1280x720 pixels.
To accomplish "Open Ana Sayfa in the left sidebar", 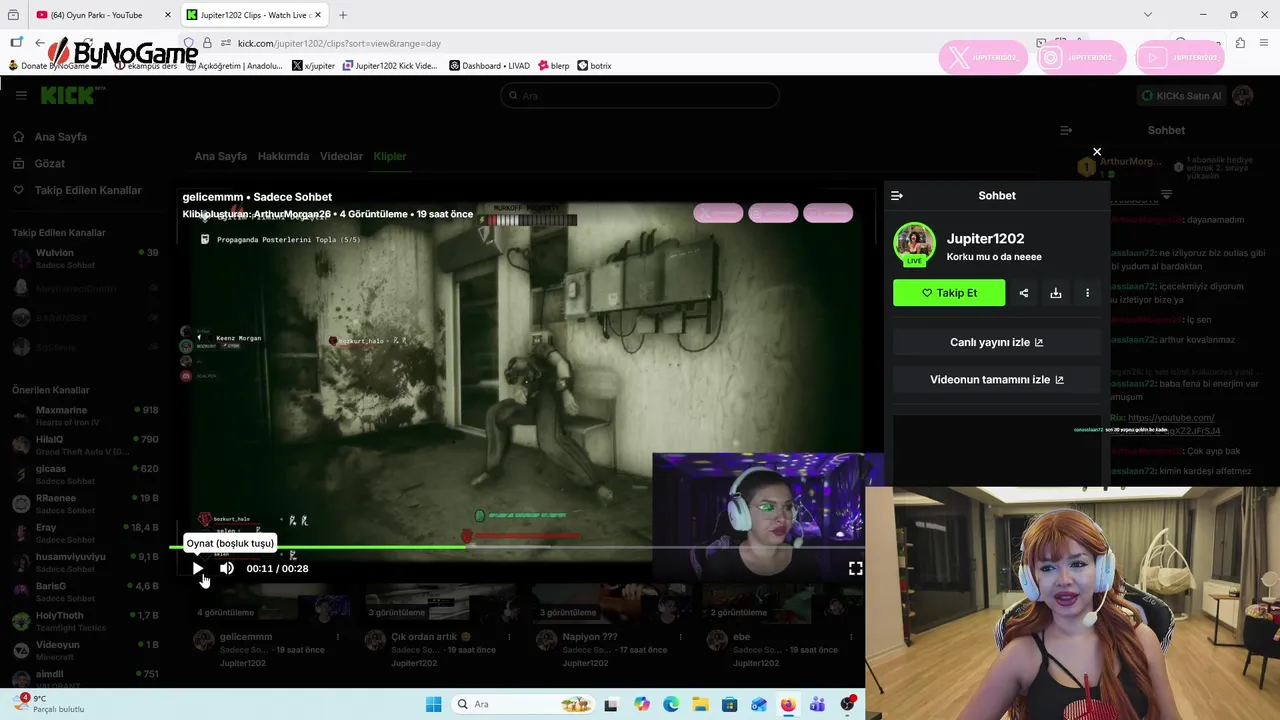I will click(61, 137).
